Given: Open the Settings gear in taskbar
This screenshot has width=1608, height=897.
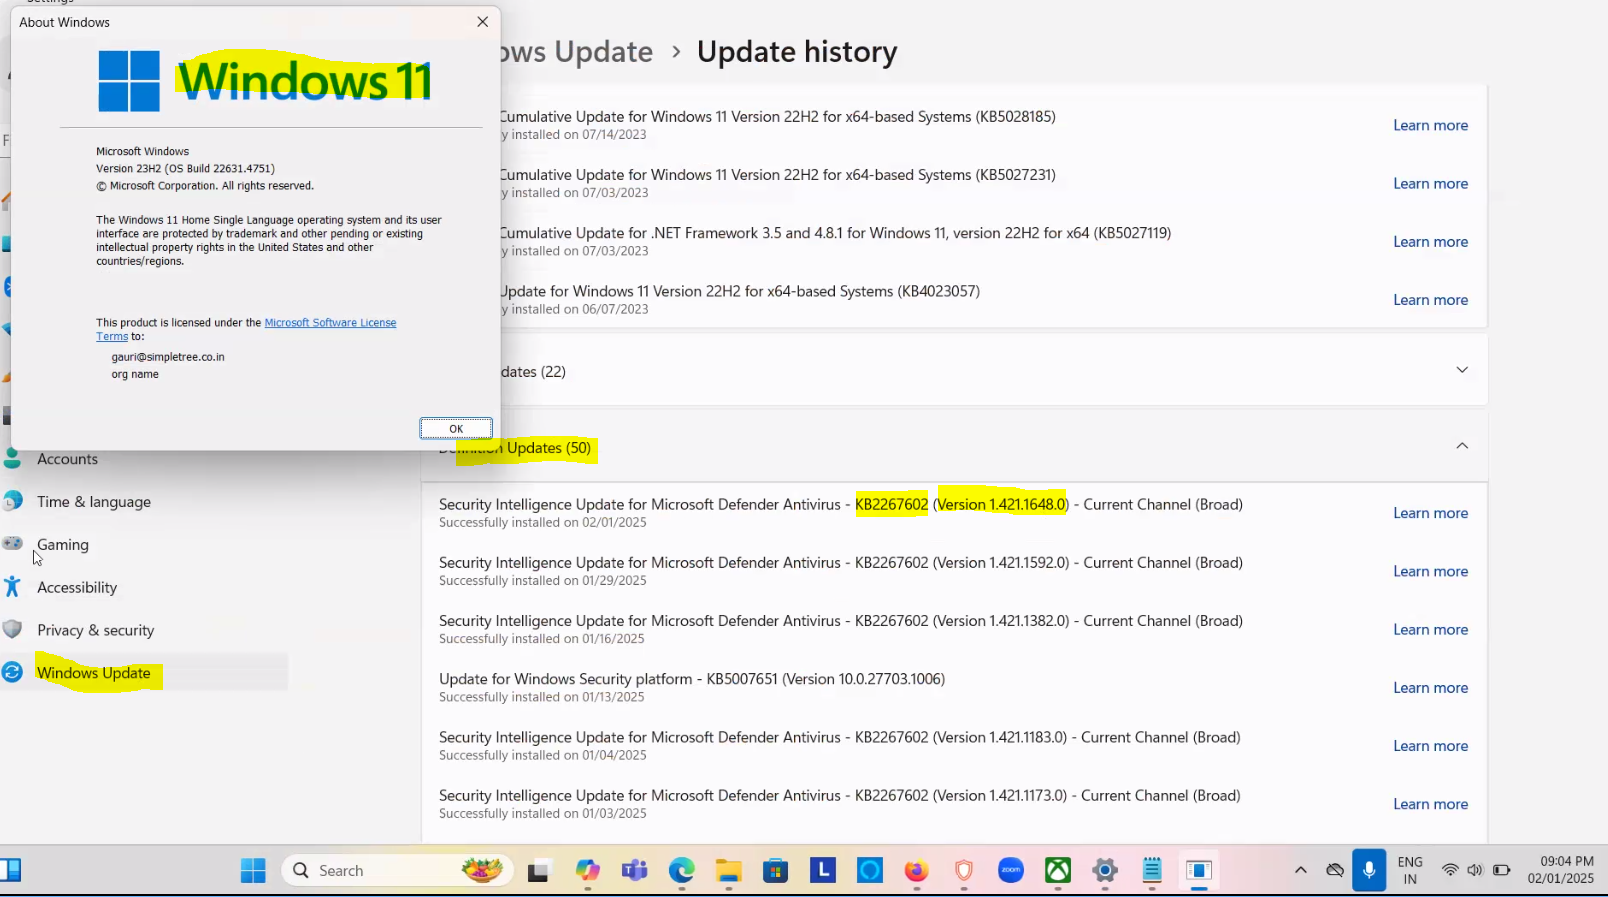Looking at the screenshot, I should pyautogui.click(x=1105, y=871).
